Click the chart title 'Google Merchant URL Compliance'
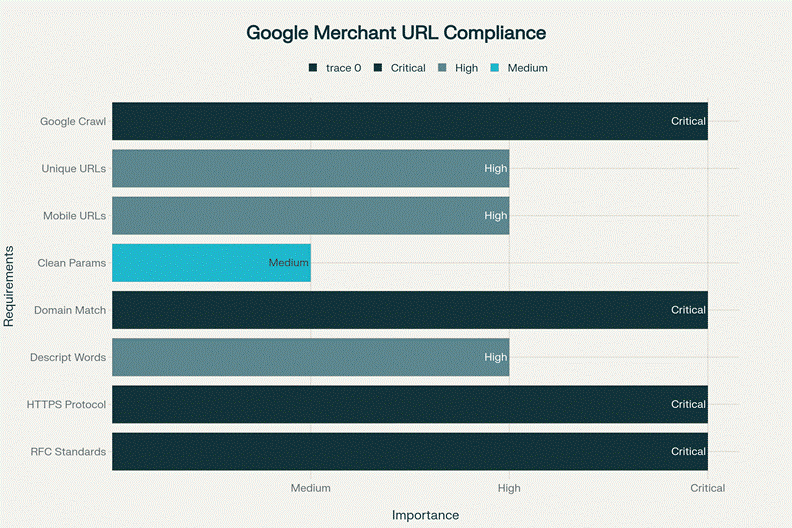Viewport: 792px width, 528px height. pyautogui.click(x=396, y=33)
